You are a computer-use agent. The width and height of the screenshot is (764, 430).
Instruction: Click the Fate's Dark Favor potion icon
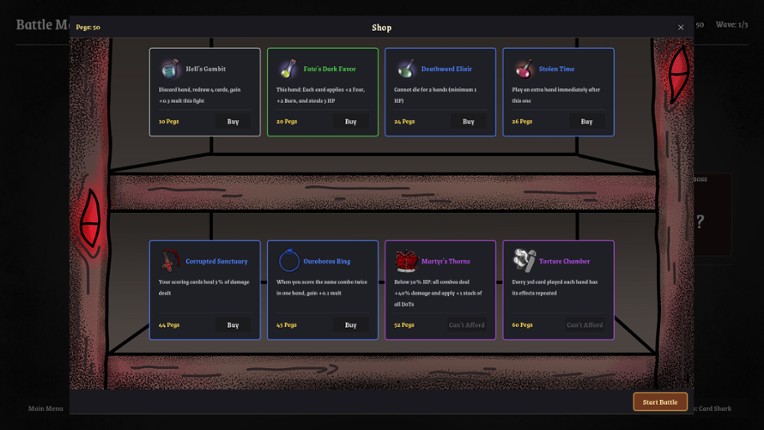tap(288, 69)
